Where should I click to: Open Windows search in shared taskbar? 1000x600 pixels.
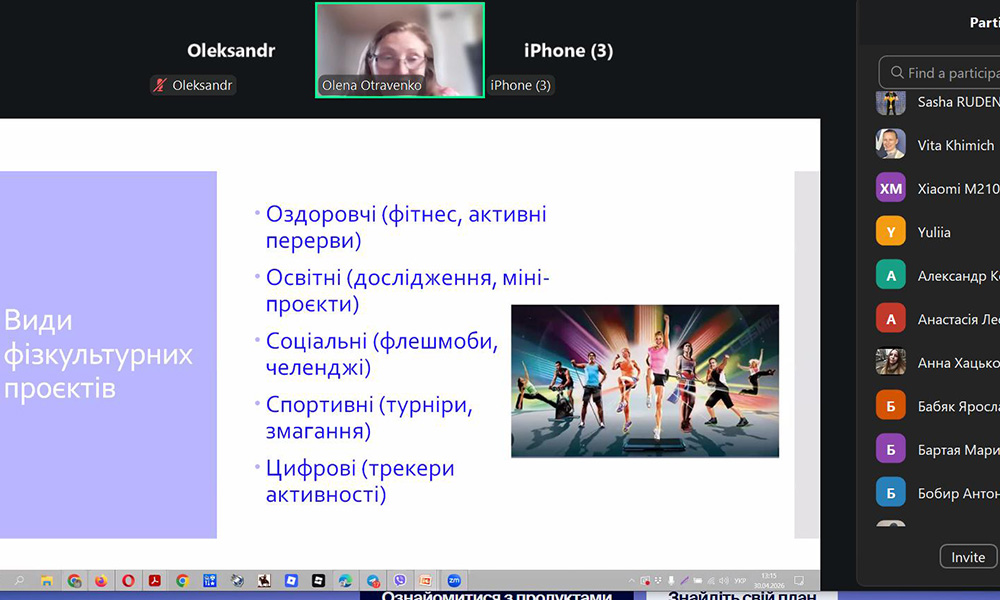(19, 580)
